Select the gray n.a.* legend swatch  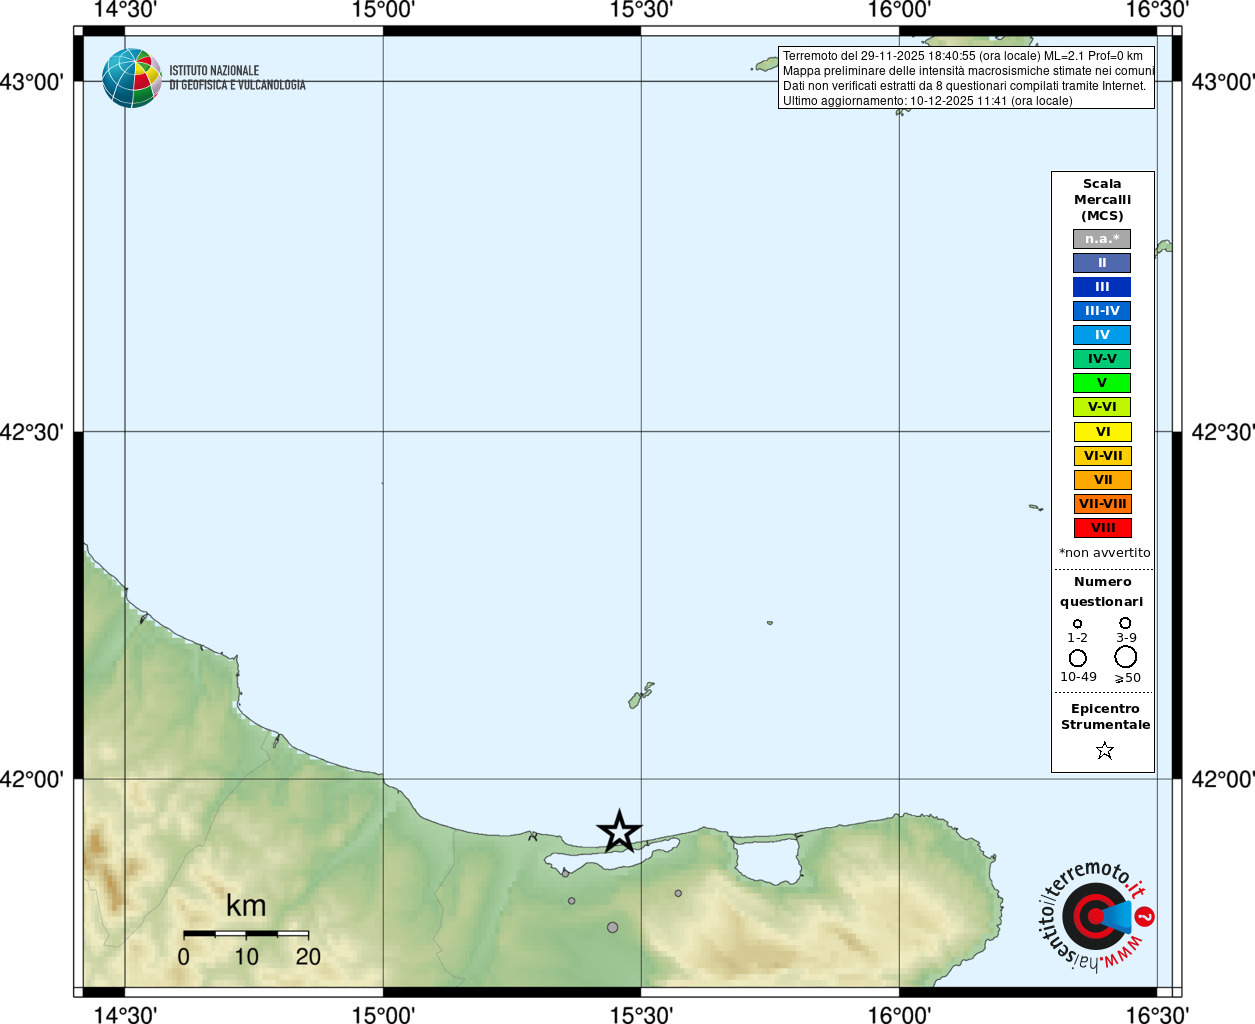[x=1102, y=239]
